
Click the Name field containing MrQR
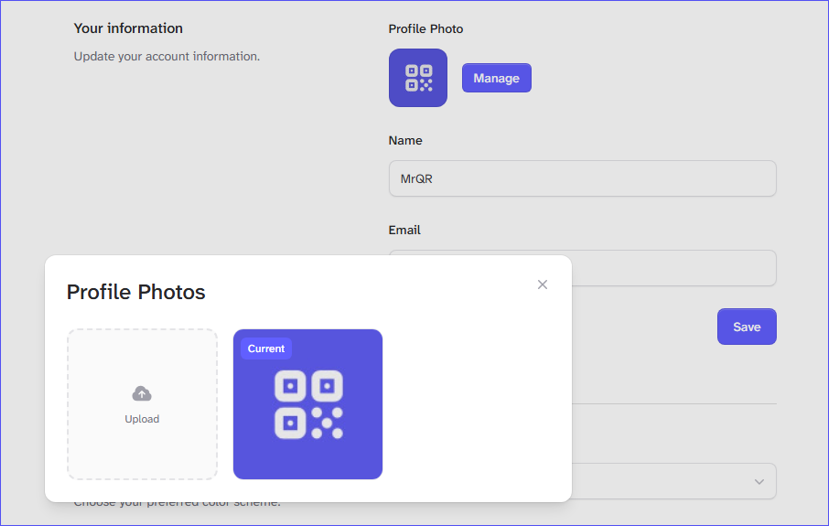[583, 179]
